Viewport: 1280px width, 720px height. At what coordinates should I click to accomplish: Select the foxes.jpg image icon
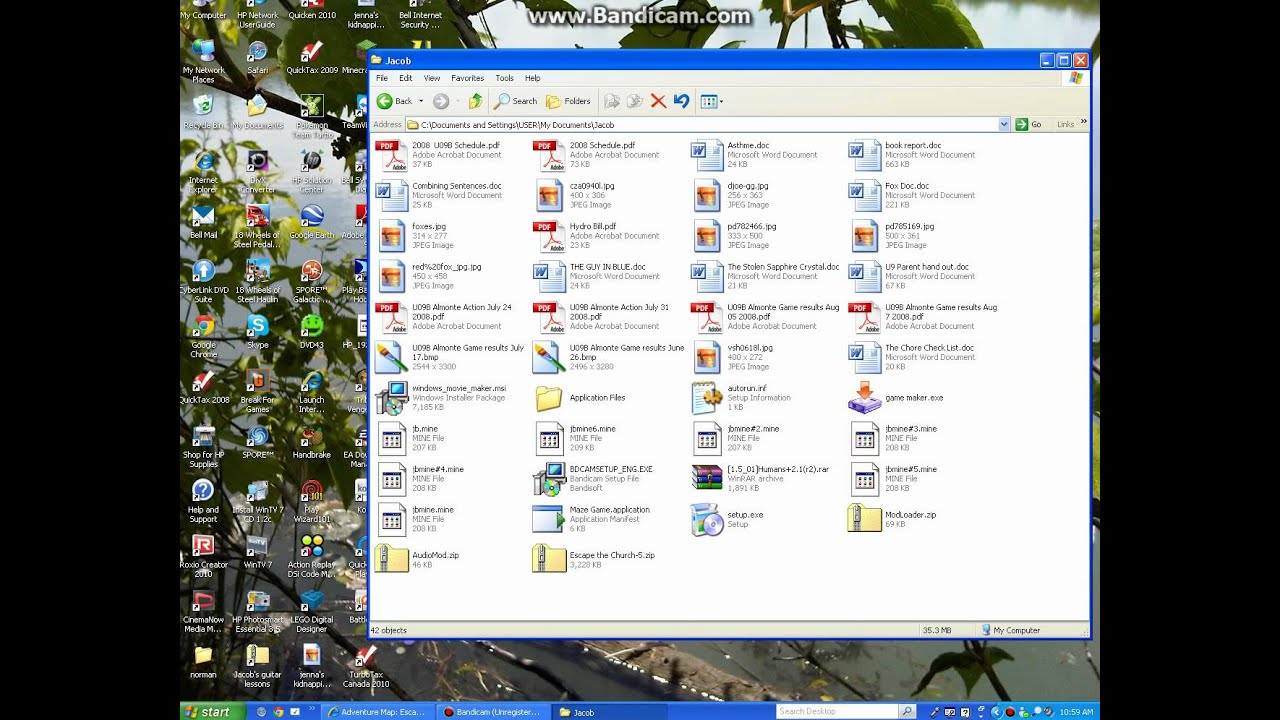point(391,236)
